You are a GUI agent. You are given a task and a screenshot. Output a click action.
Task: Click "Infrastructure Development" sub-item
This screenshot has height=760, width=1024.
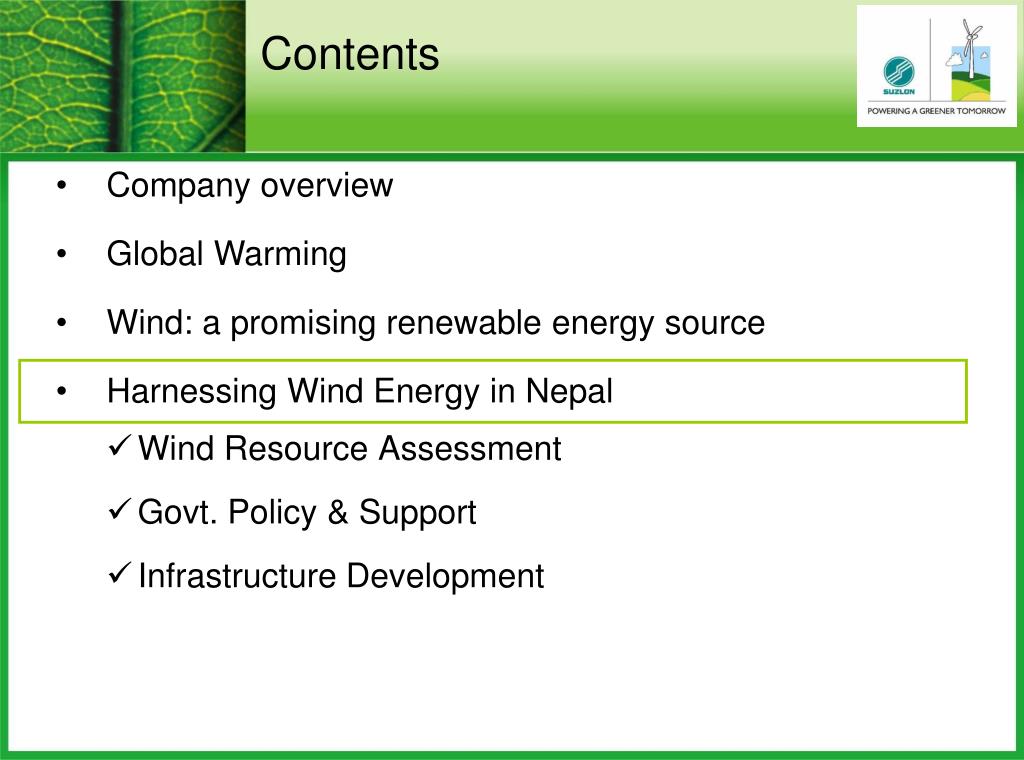(341, 576)
